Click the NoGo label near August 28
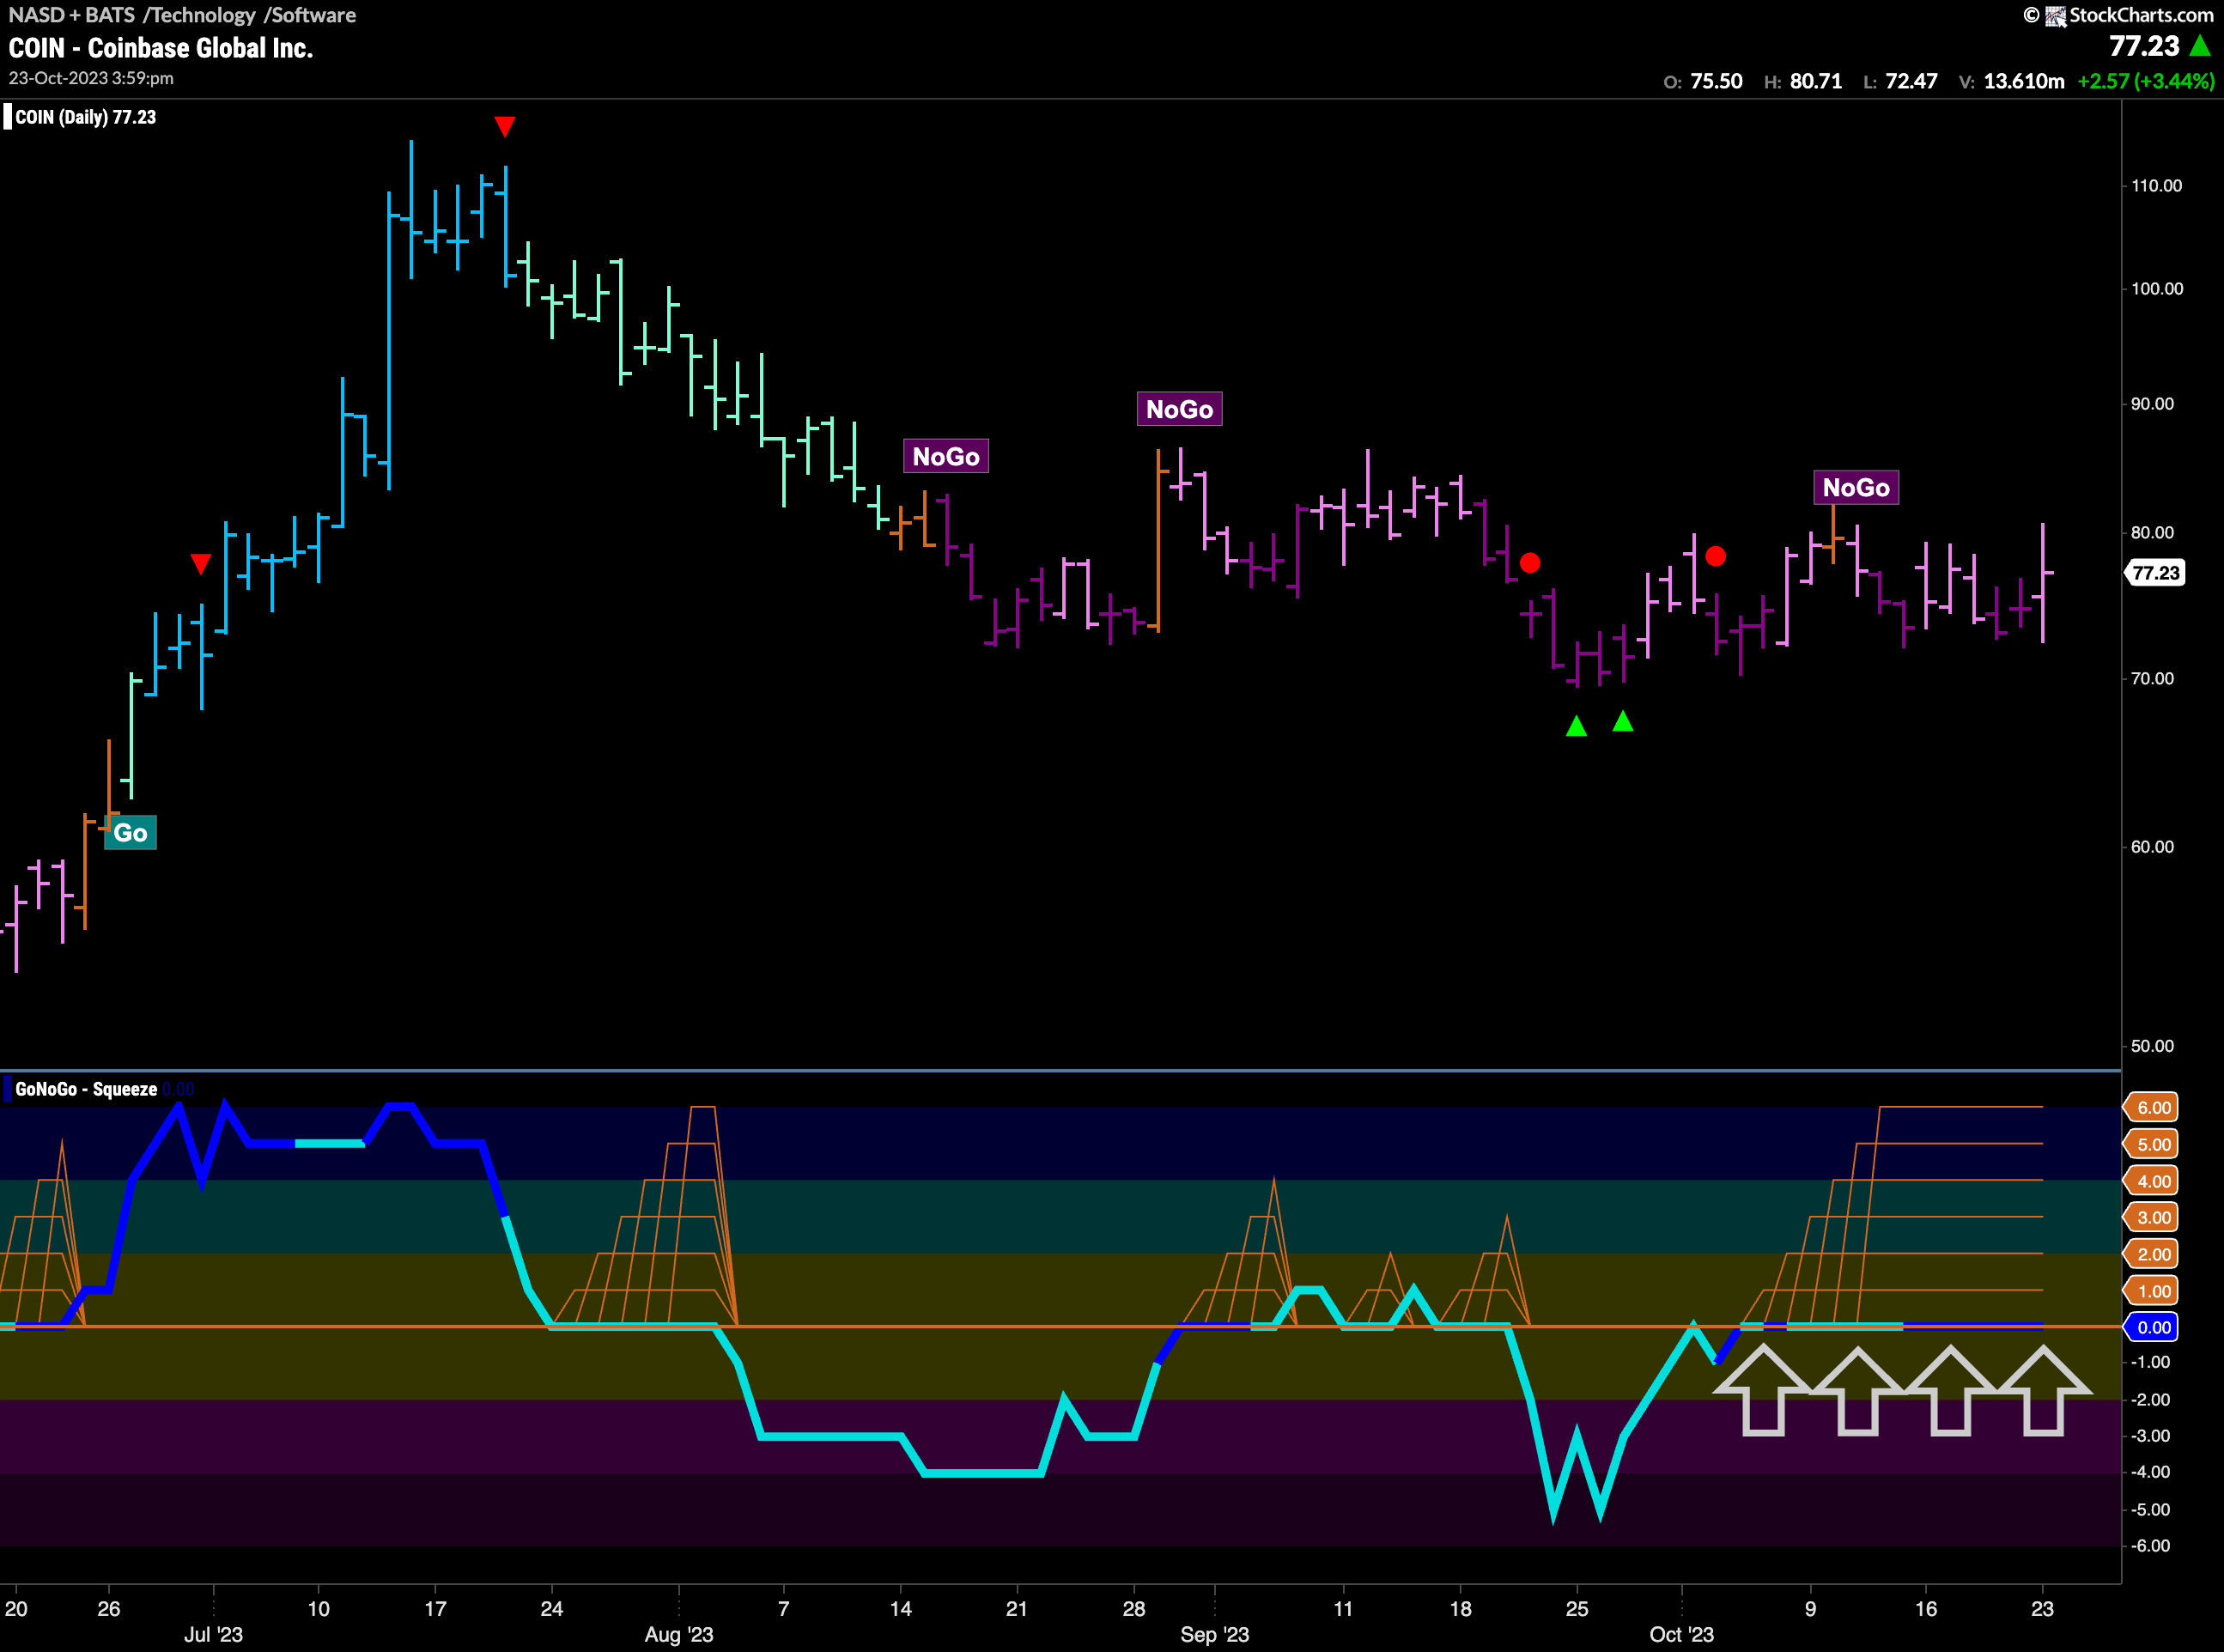 (1179, 409)
